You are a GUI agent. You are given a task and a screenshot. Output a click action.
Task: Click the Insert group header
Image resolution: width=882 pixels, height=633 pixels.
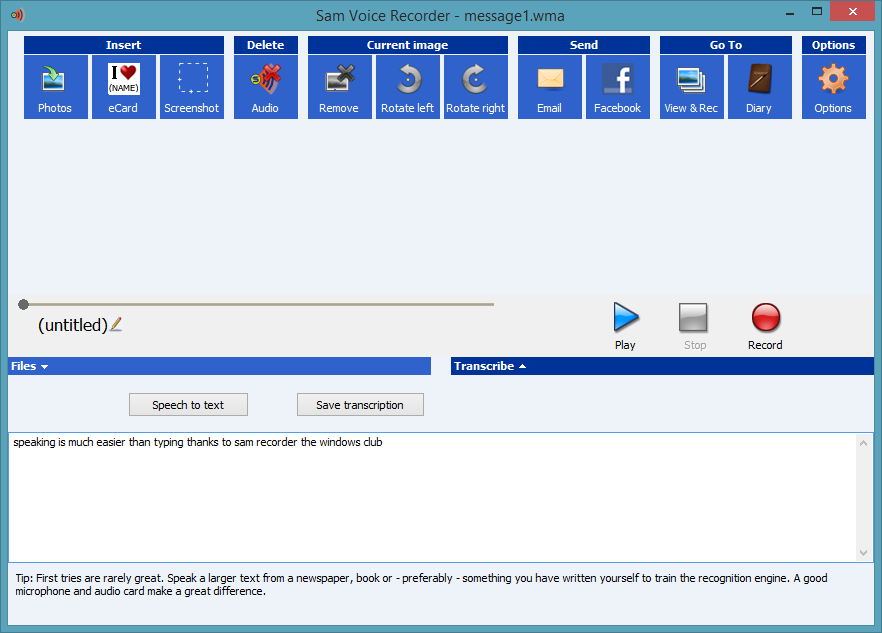124,45
